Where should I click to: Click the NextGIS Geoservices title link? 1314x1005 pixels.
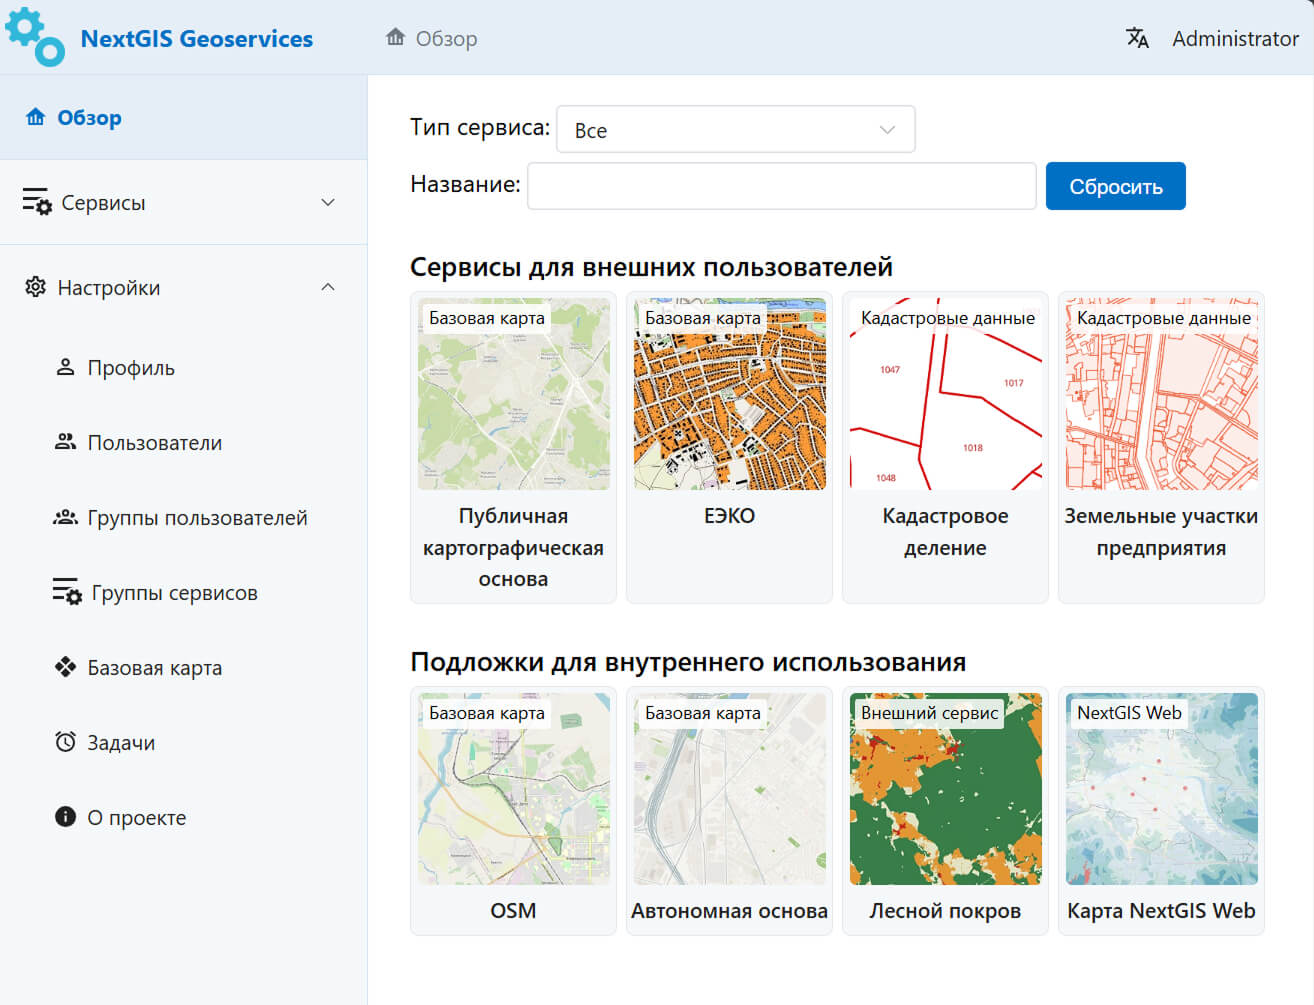tap(197, 38)
